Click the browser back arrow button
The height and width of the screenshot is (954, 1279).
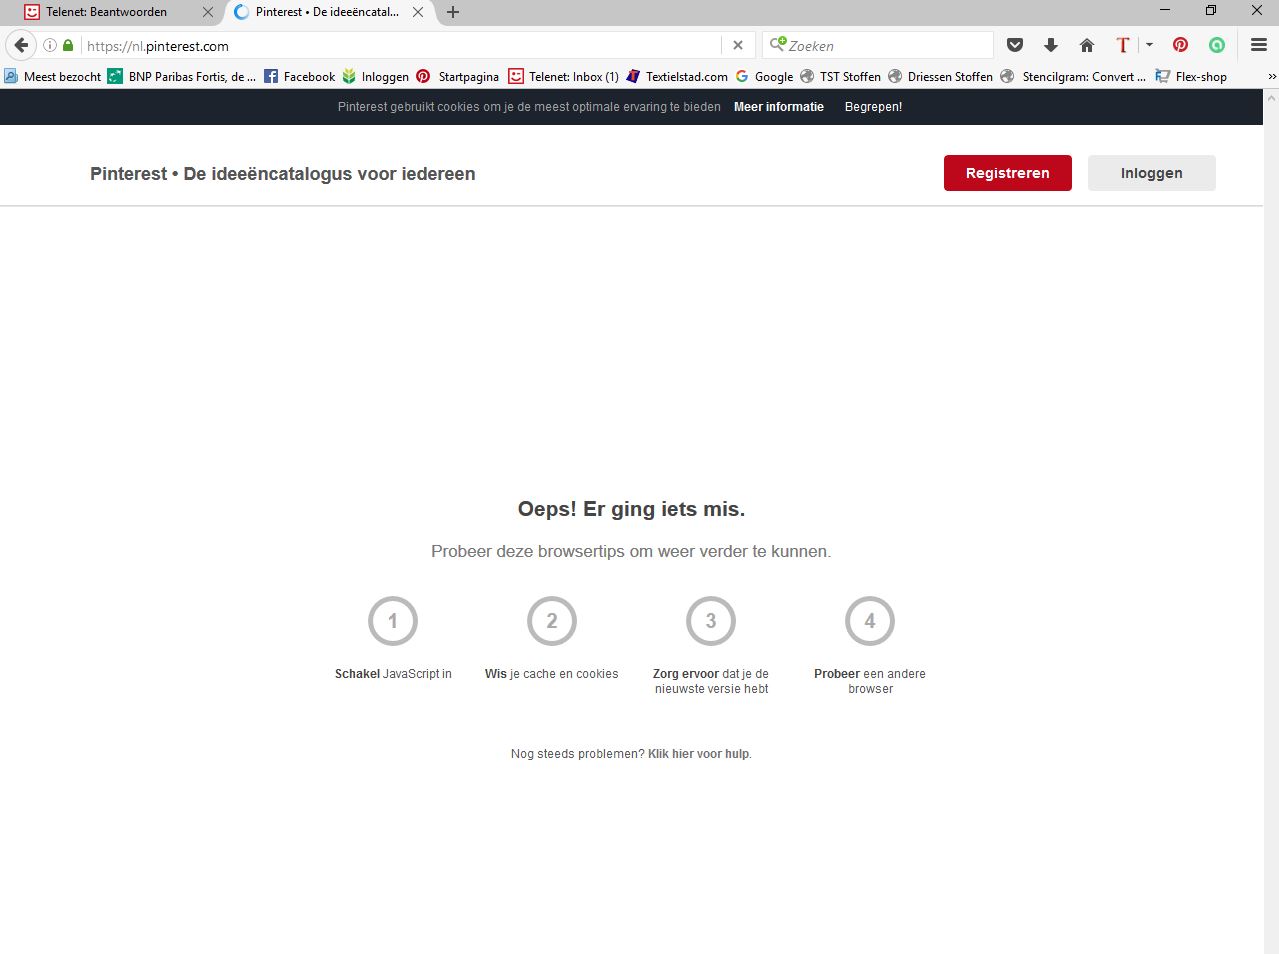pos(21,45)
